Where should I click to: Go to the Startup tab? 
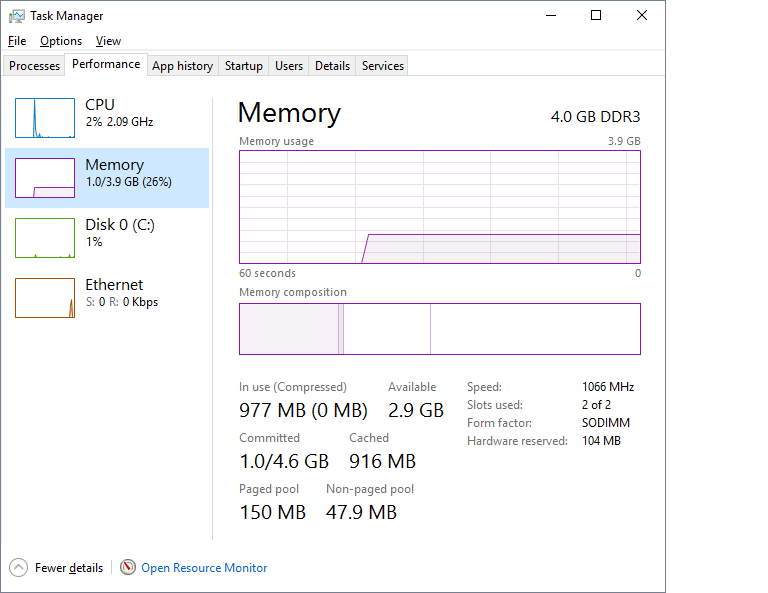coord(244,66)
